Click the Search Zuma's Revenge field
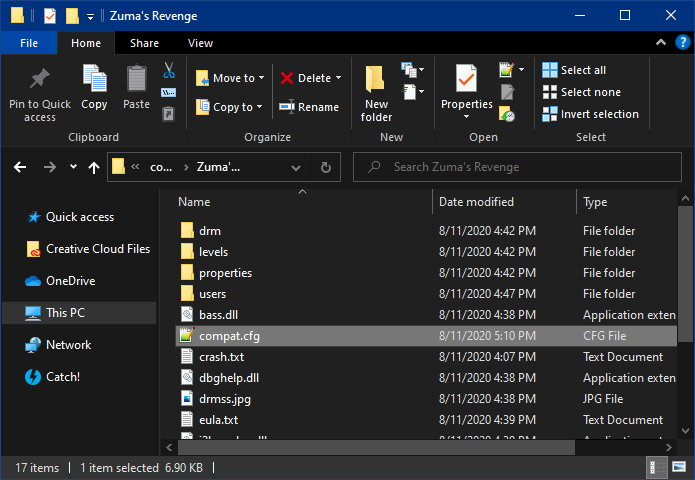Screen dimensions: 695x480 517,167
